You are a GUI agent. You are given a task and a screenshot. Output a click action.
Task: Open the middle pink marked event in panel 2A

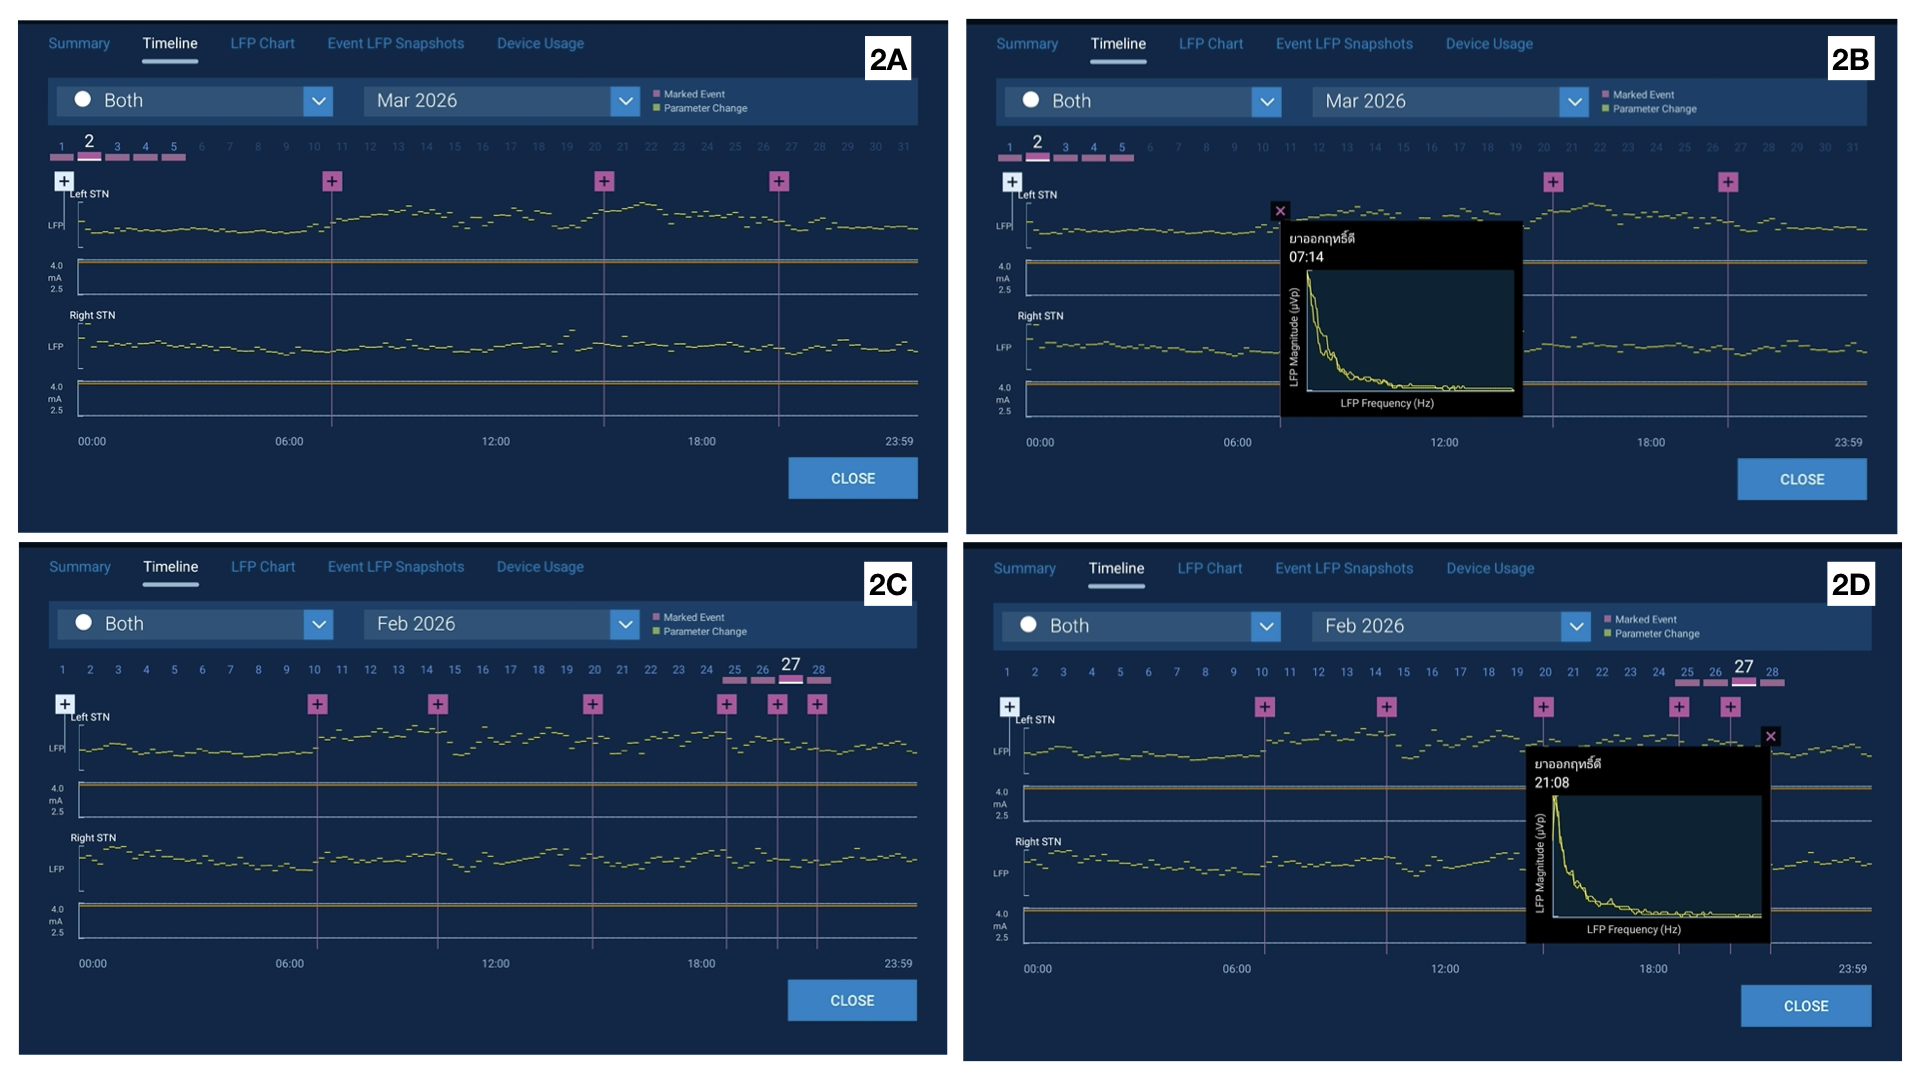pyautogui.click(x=604, y=181)
